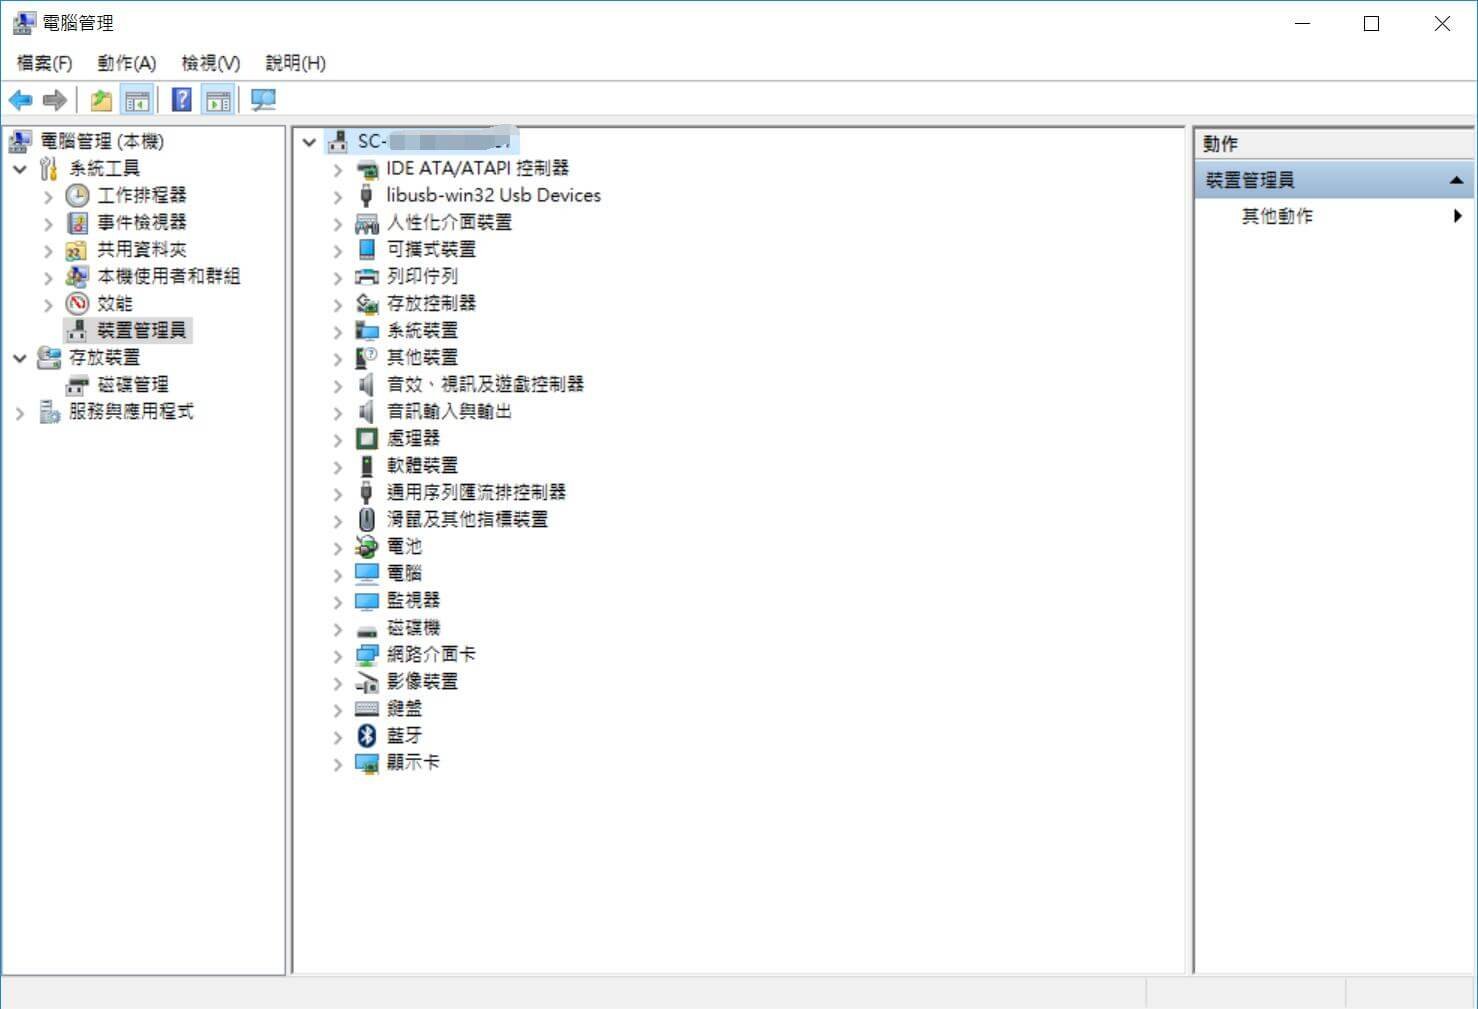This screenshot has height=1009, width=1478.
Task: Click the Back arrow toolbar icon
Action: tap(20, 100)
